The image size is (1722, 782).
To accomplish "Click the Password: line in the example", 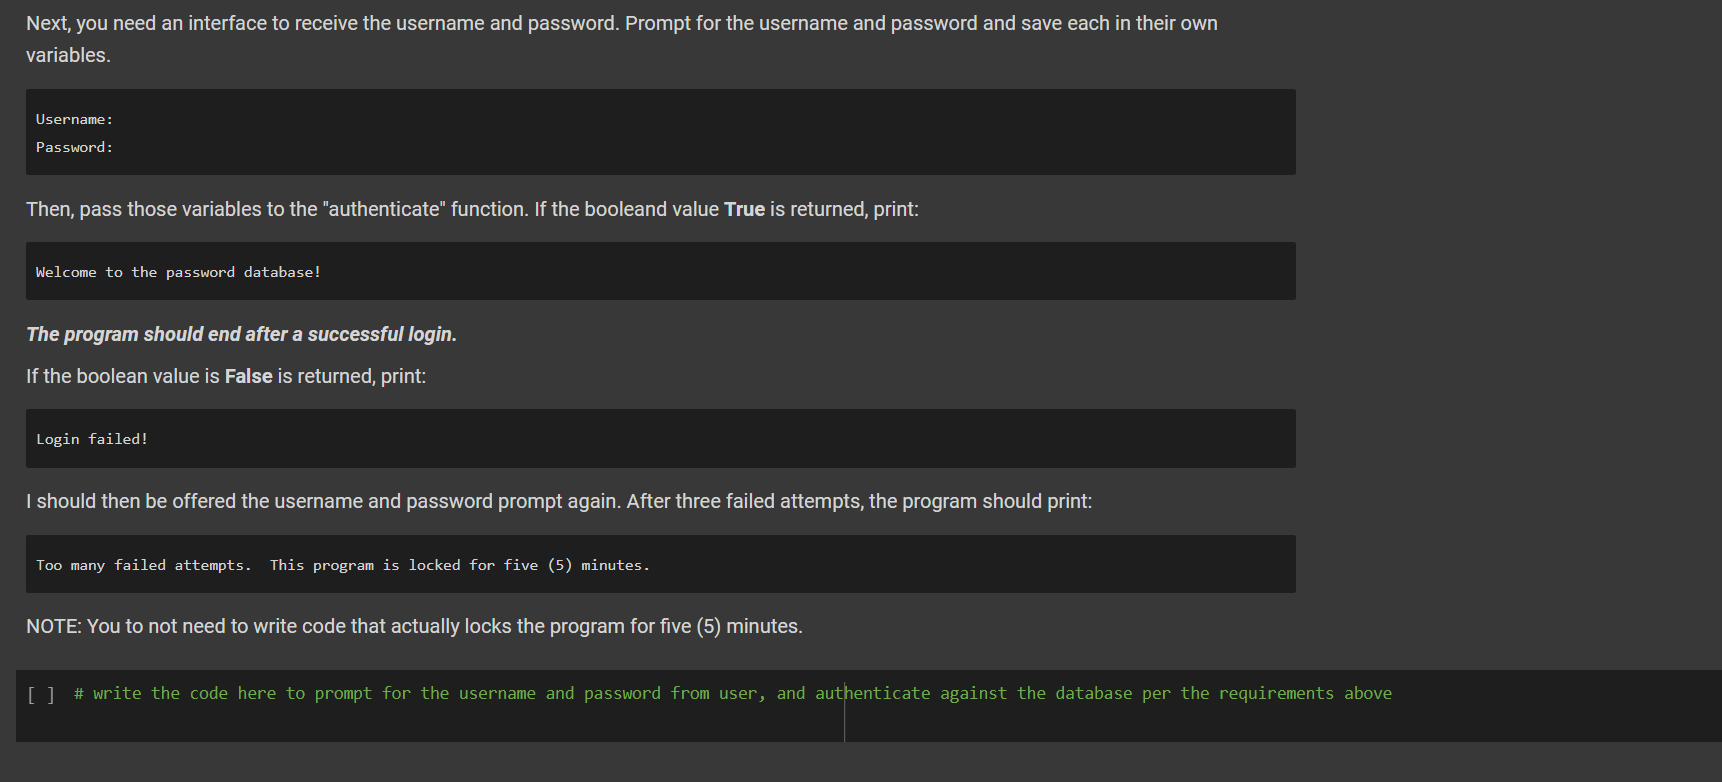I will (73, 147).
